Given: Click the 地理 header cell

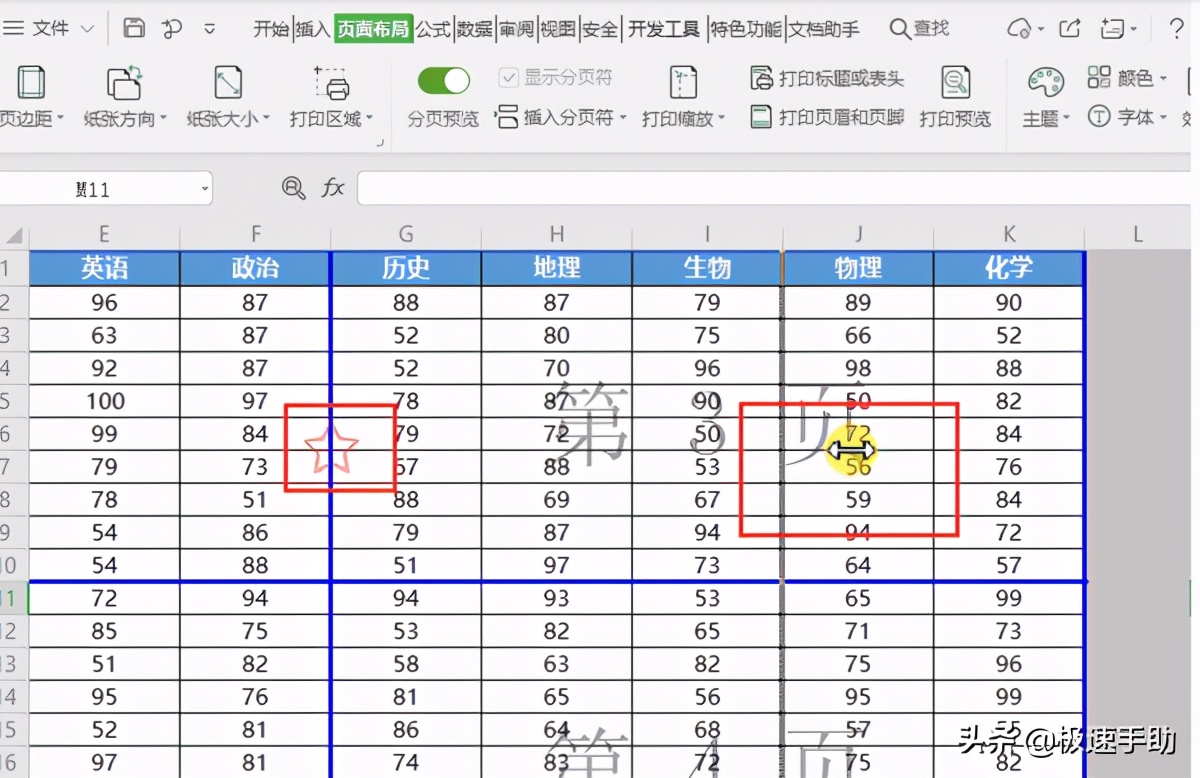Looking at the screenshot, I should pyautogui.click(x=557, y=268).
